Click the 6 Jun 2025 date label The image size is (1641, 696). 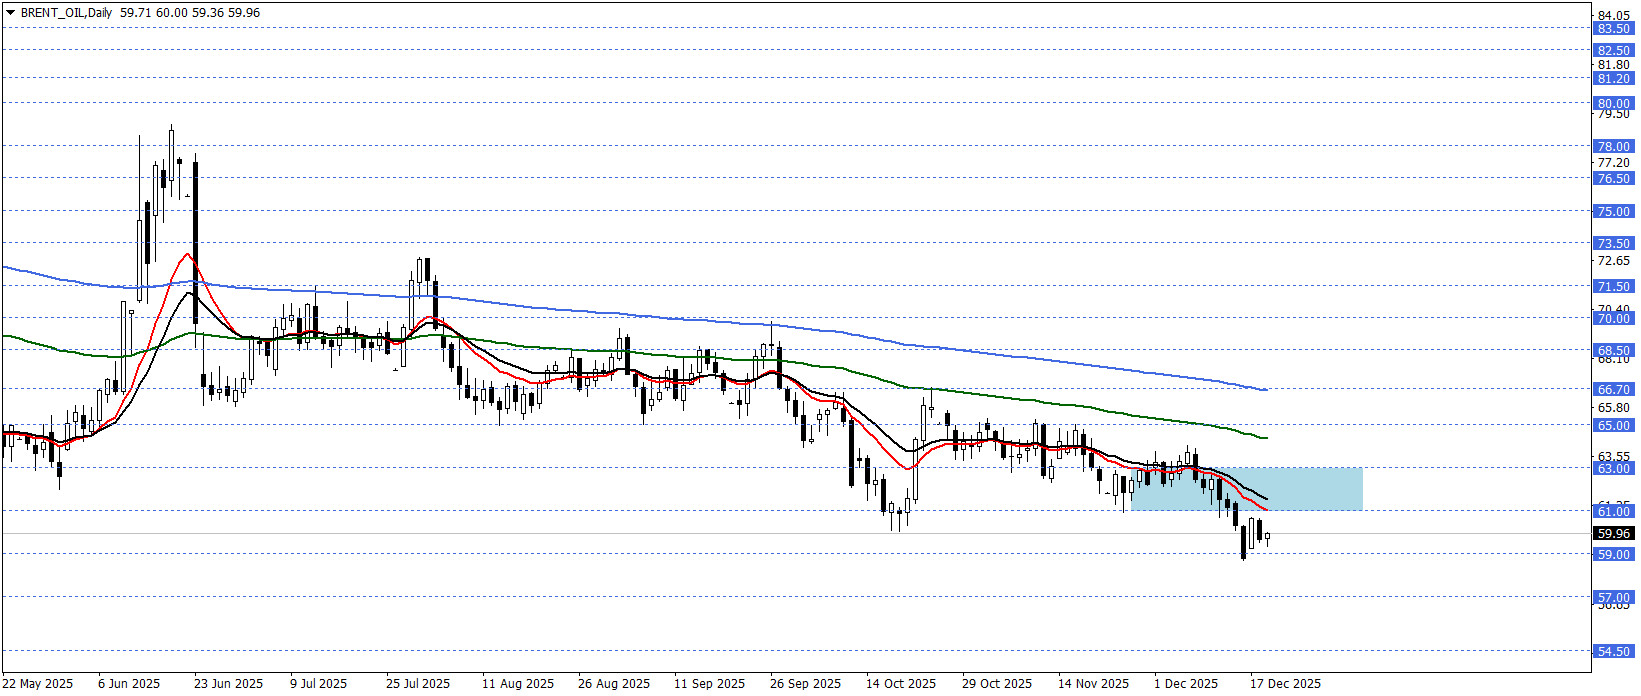(x=129, y=684)
